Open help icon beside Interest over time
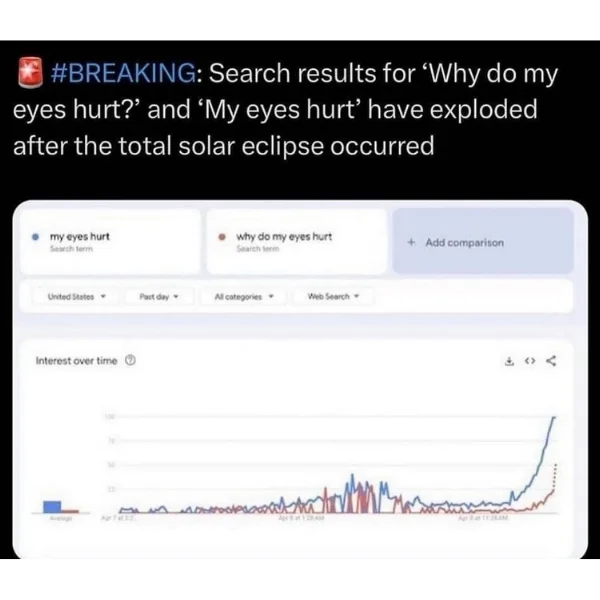 130,360
